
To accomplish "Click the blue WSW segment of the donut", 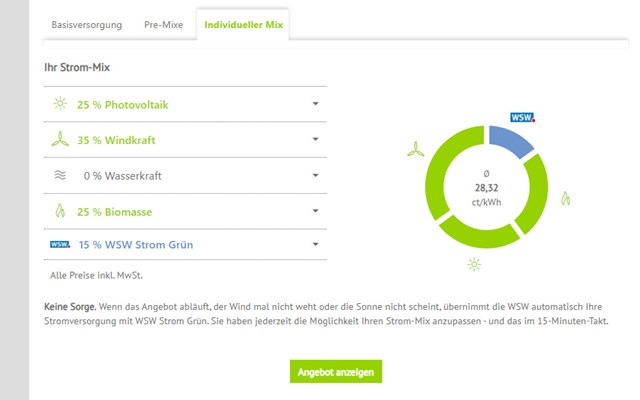I will click(510, 140).
